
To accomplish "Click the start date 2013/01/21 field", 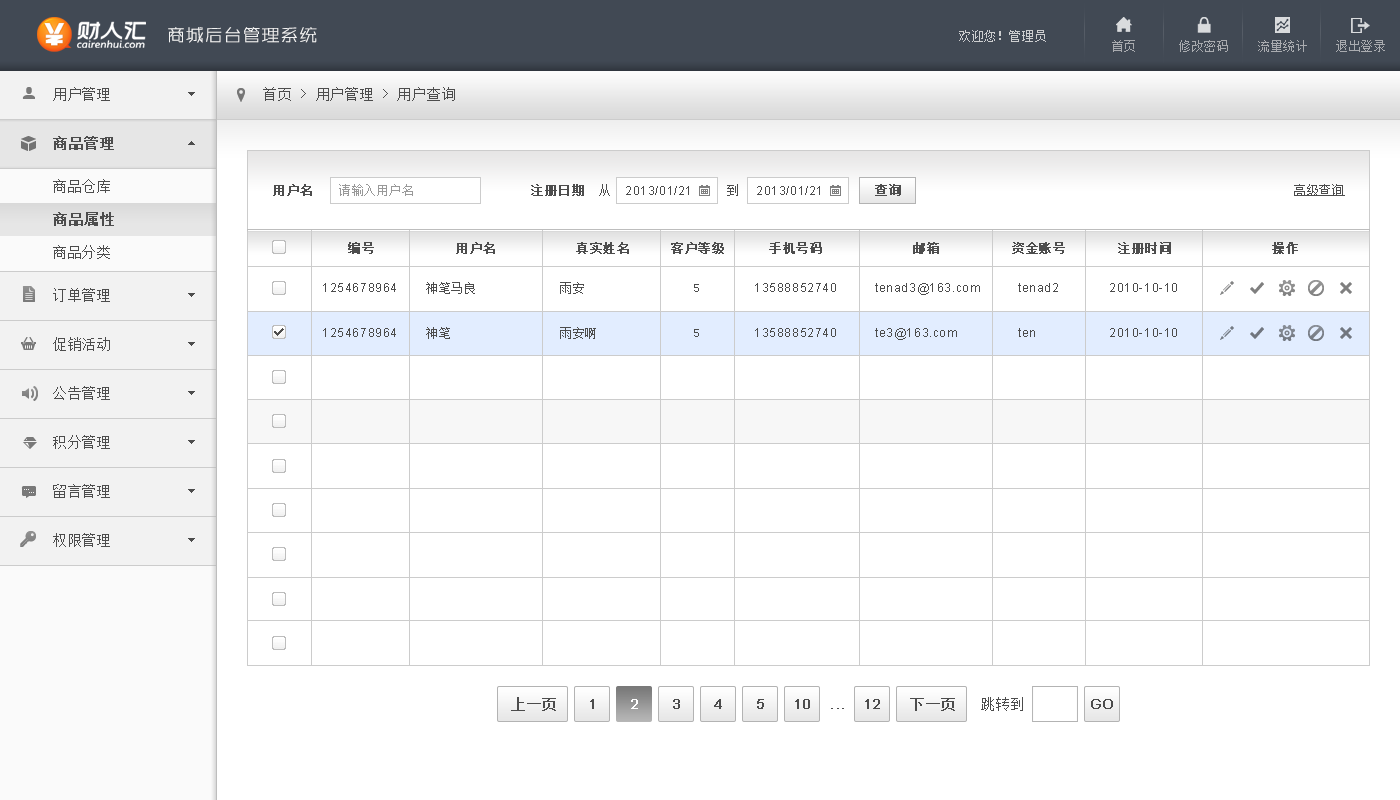I will pyautogui.click(x=667, y=190).
